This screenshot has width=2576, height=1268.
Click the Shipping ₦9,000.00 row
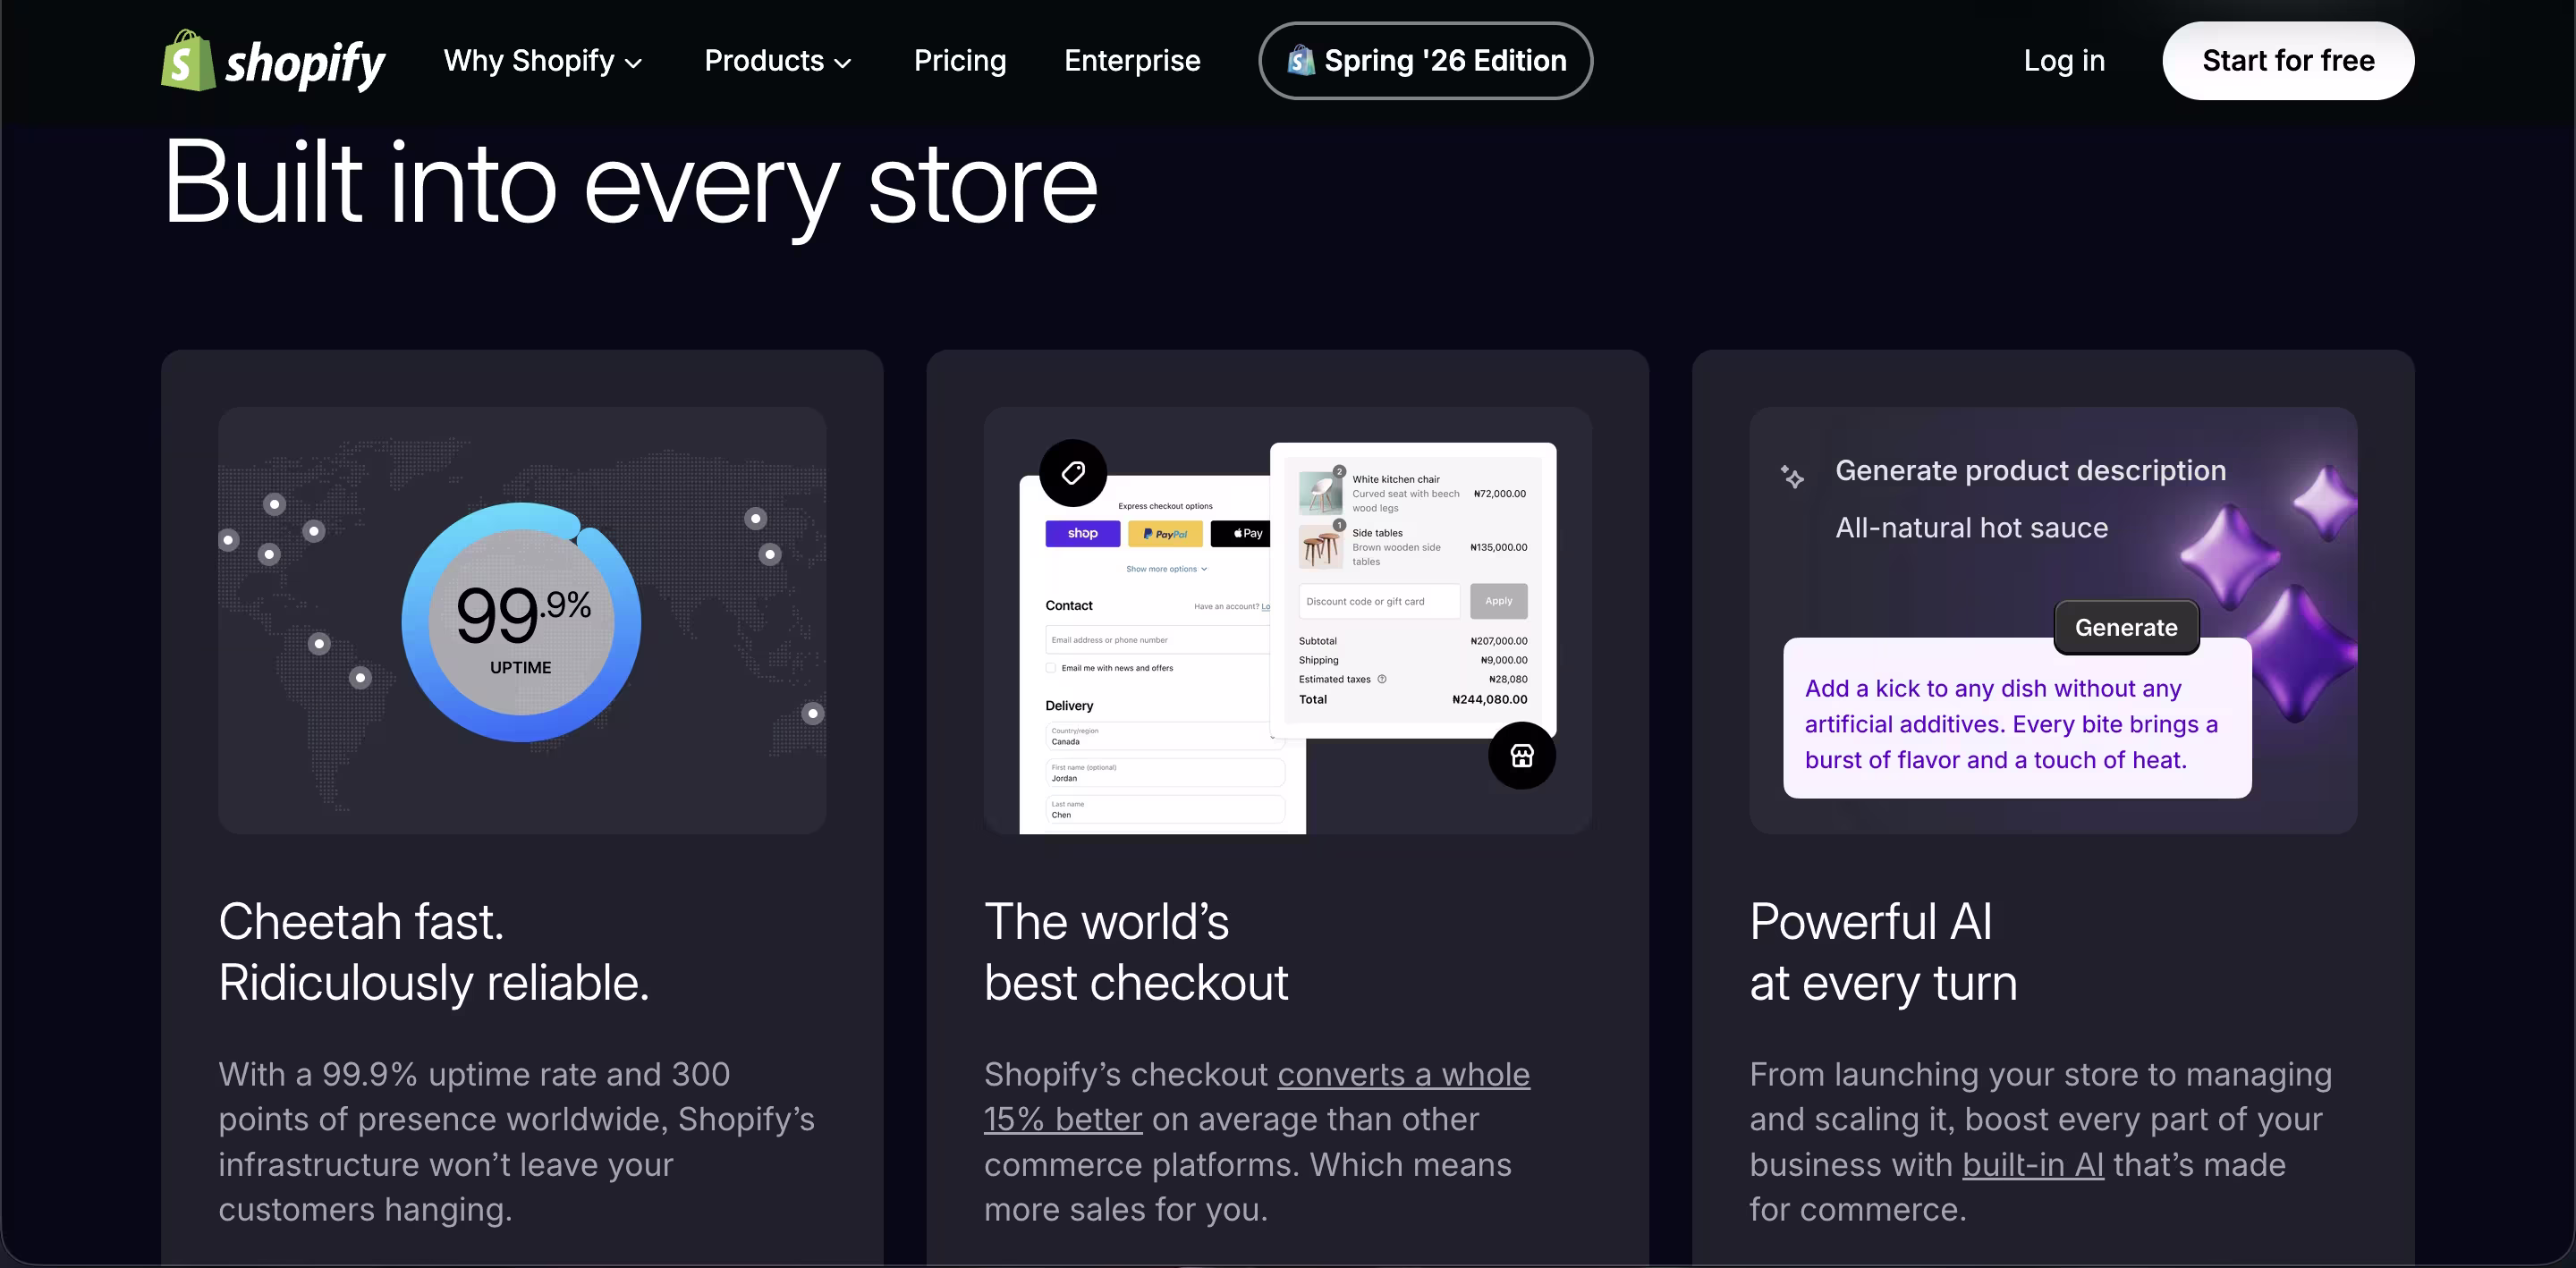pyautogui.click(x=1412, y=660)
